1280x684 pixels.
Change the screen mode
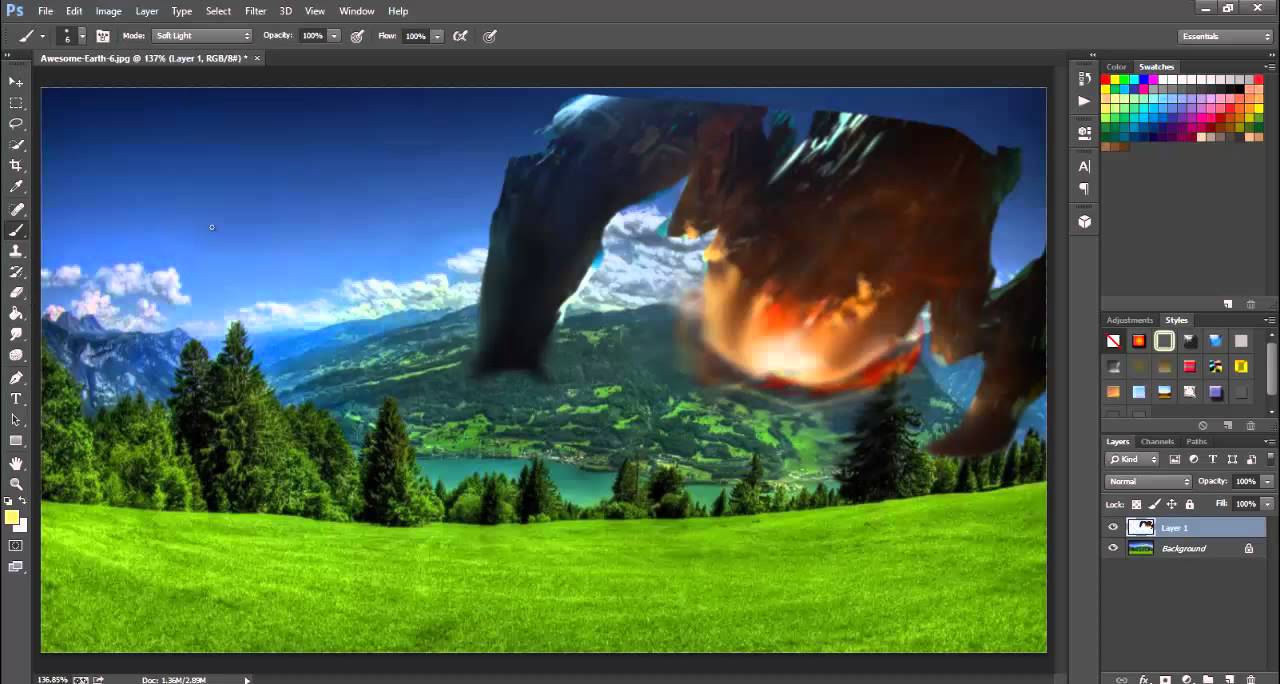point(16,567)
